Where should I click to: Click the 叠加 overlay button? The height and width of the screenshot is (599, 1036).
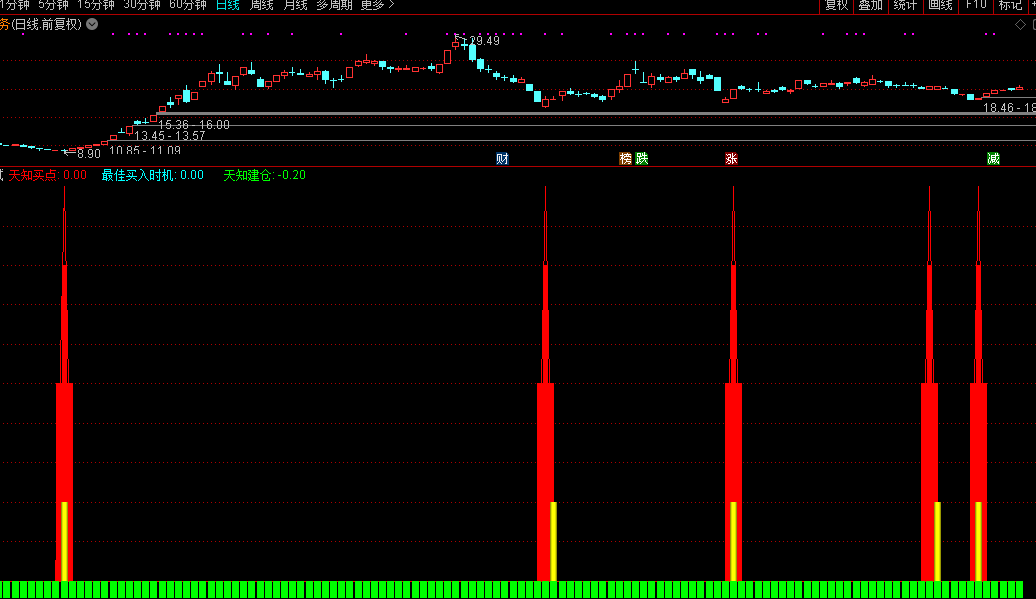870,5
